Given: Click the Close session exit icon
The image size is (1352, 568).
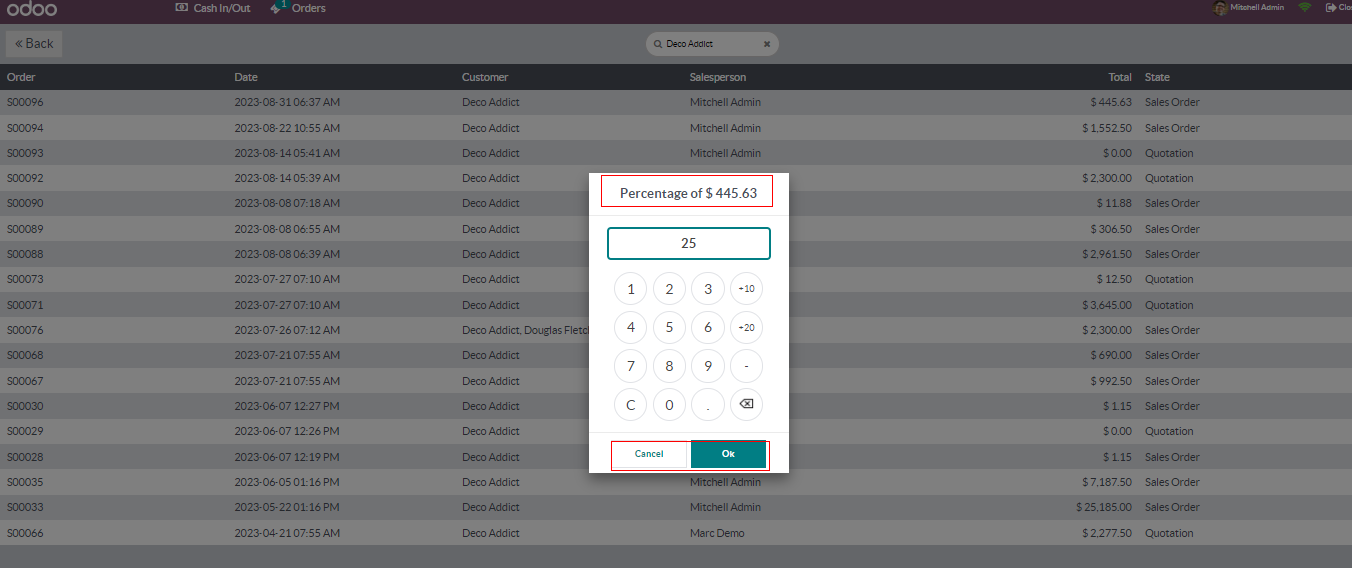Looking at the screenshot, I should point(1331,8).
